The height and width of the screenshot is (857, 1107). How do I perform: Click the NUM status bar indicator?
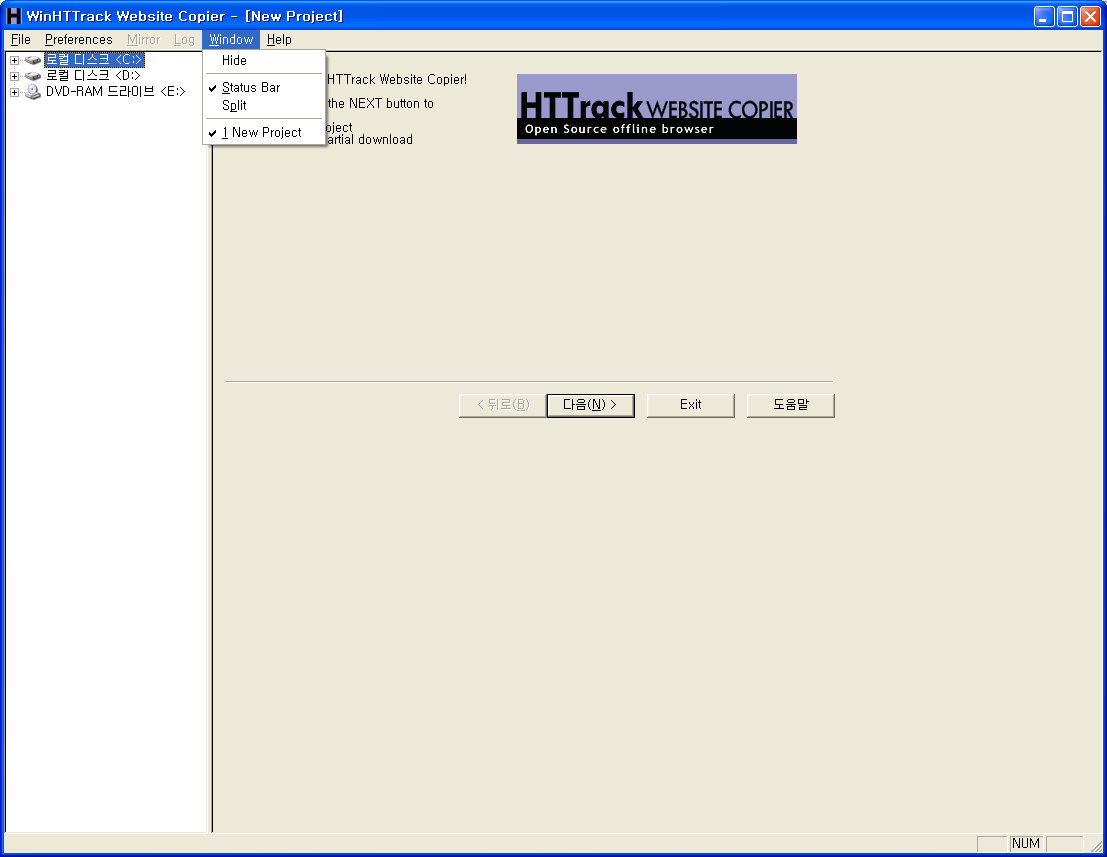(x=1025, y=844)
